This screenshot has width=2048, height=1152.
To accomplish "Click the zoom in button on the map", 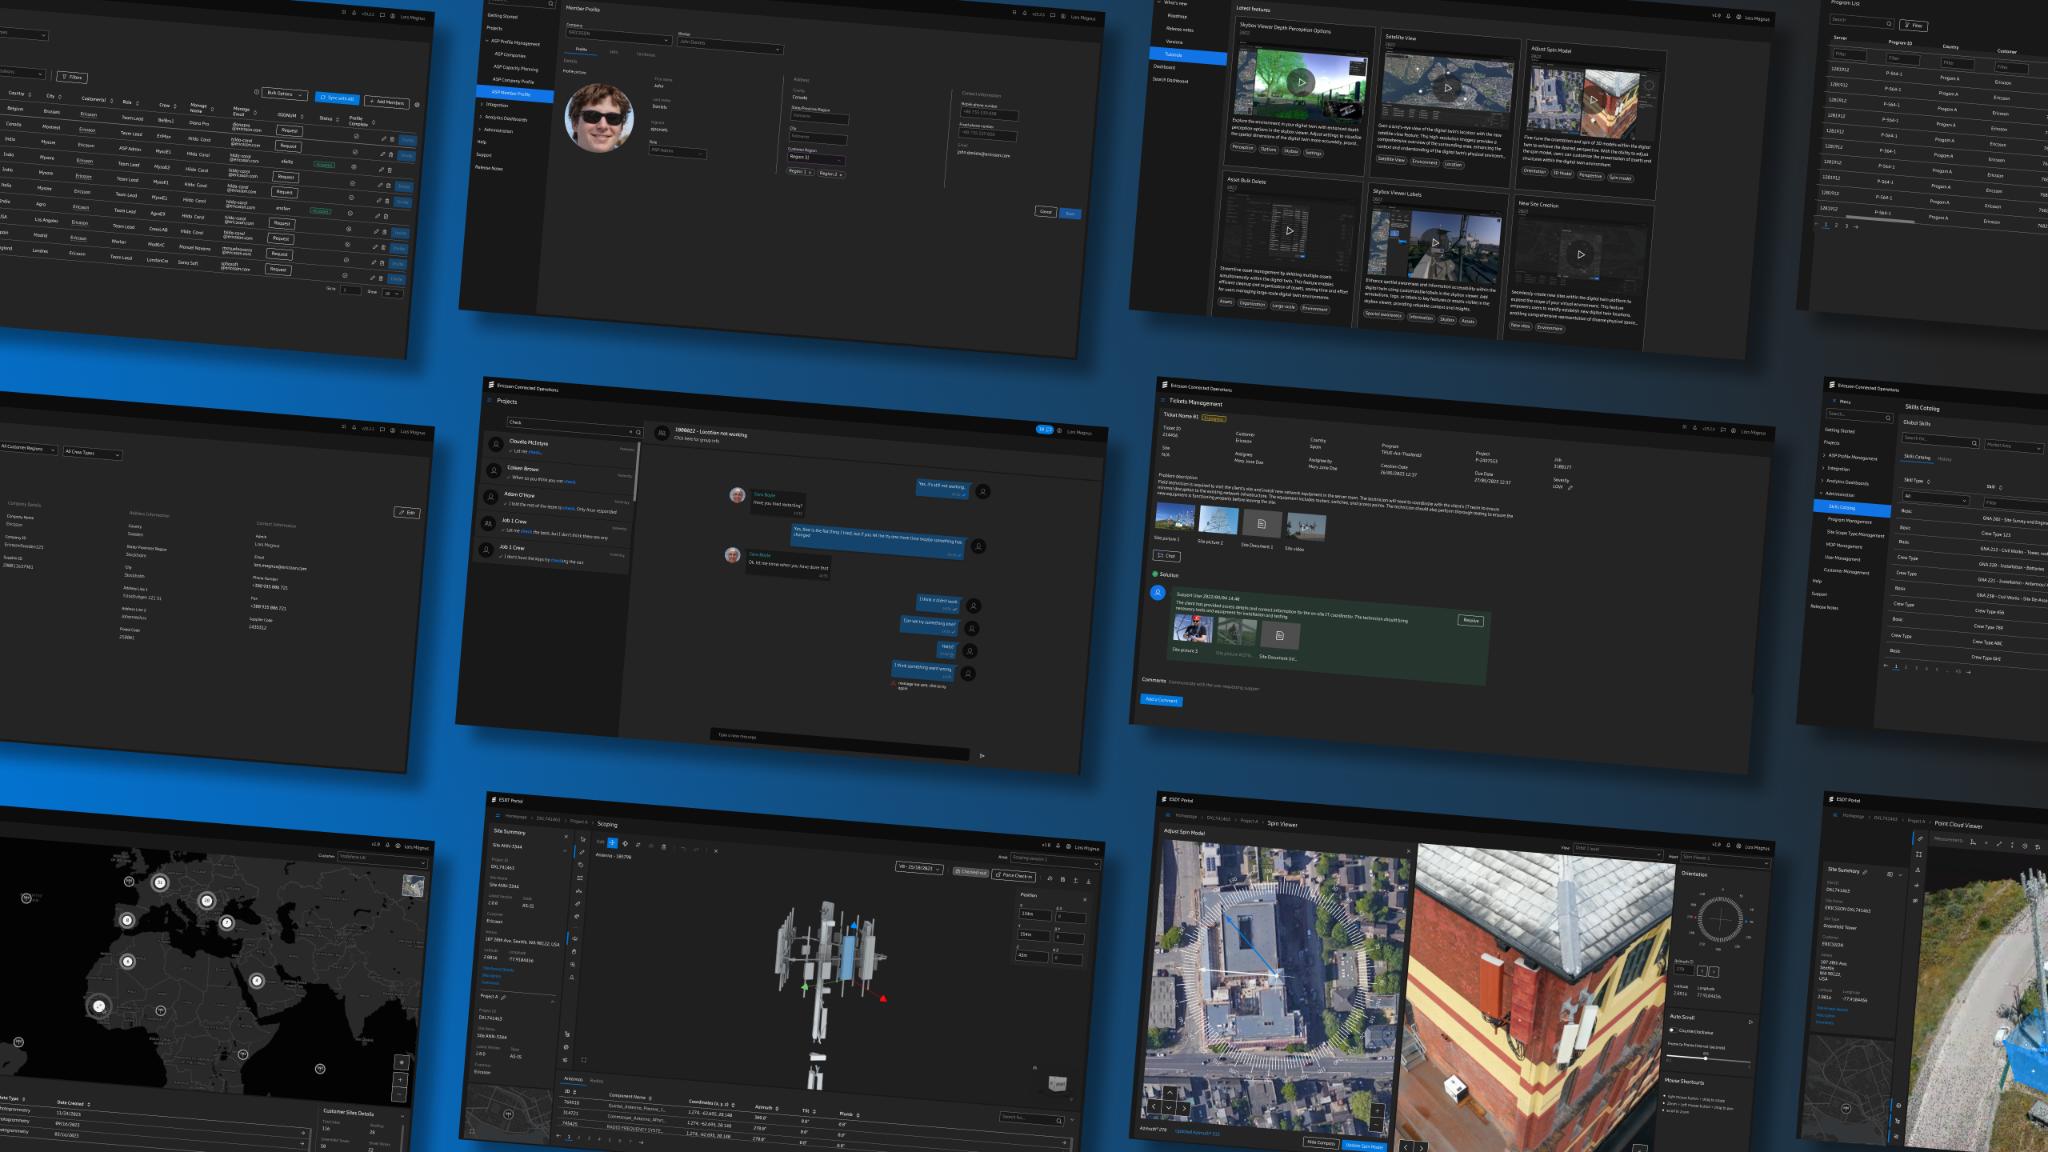I will (400, 1079).
